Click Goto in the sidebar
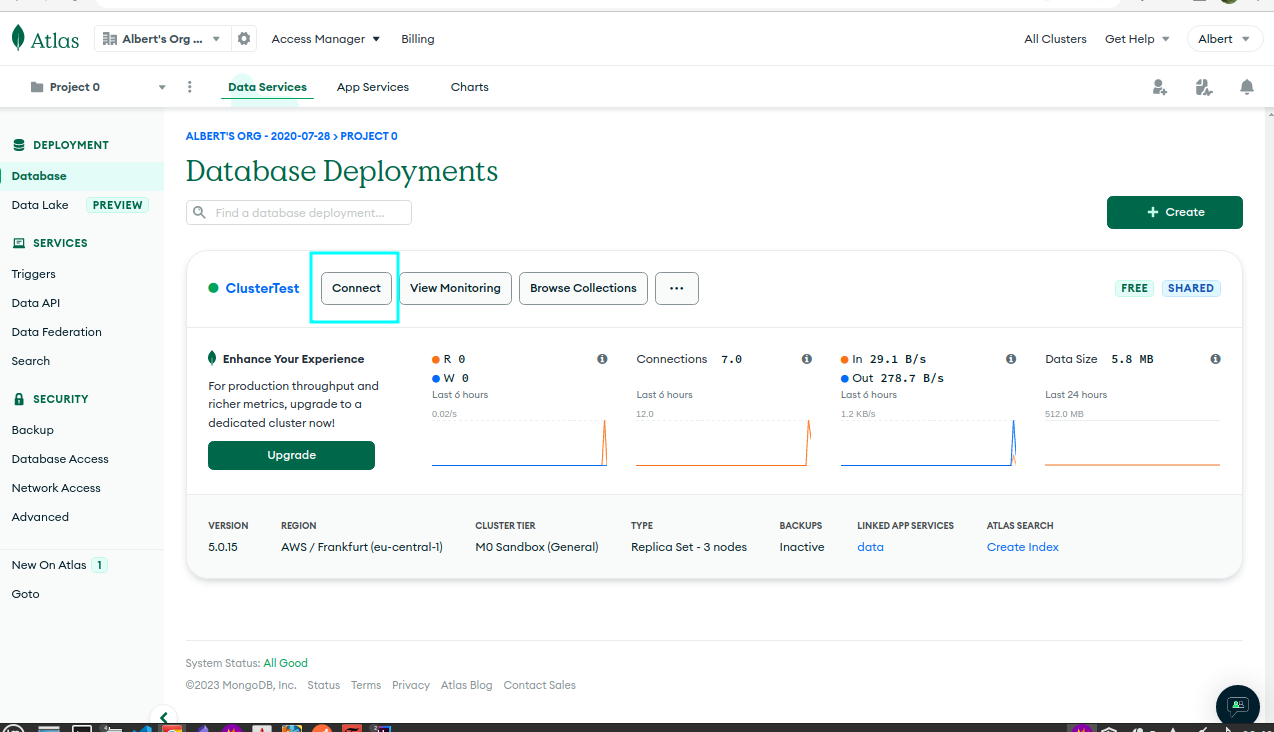The height and width of the screenshot is (732, 1274). pos(26,594)
